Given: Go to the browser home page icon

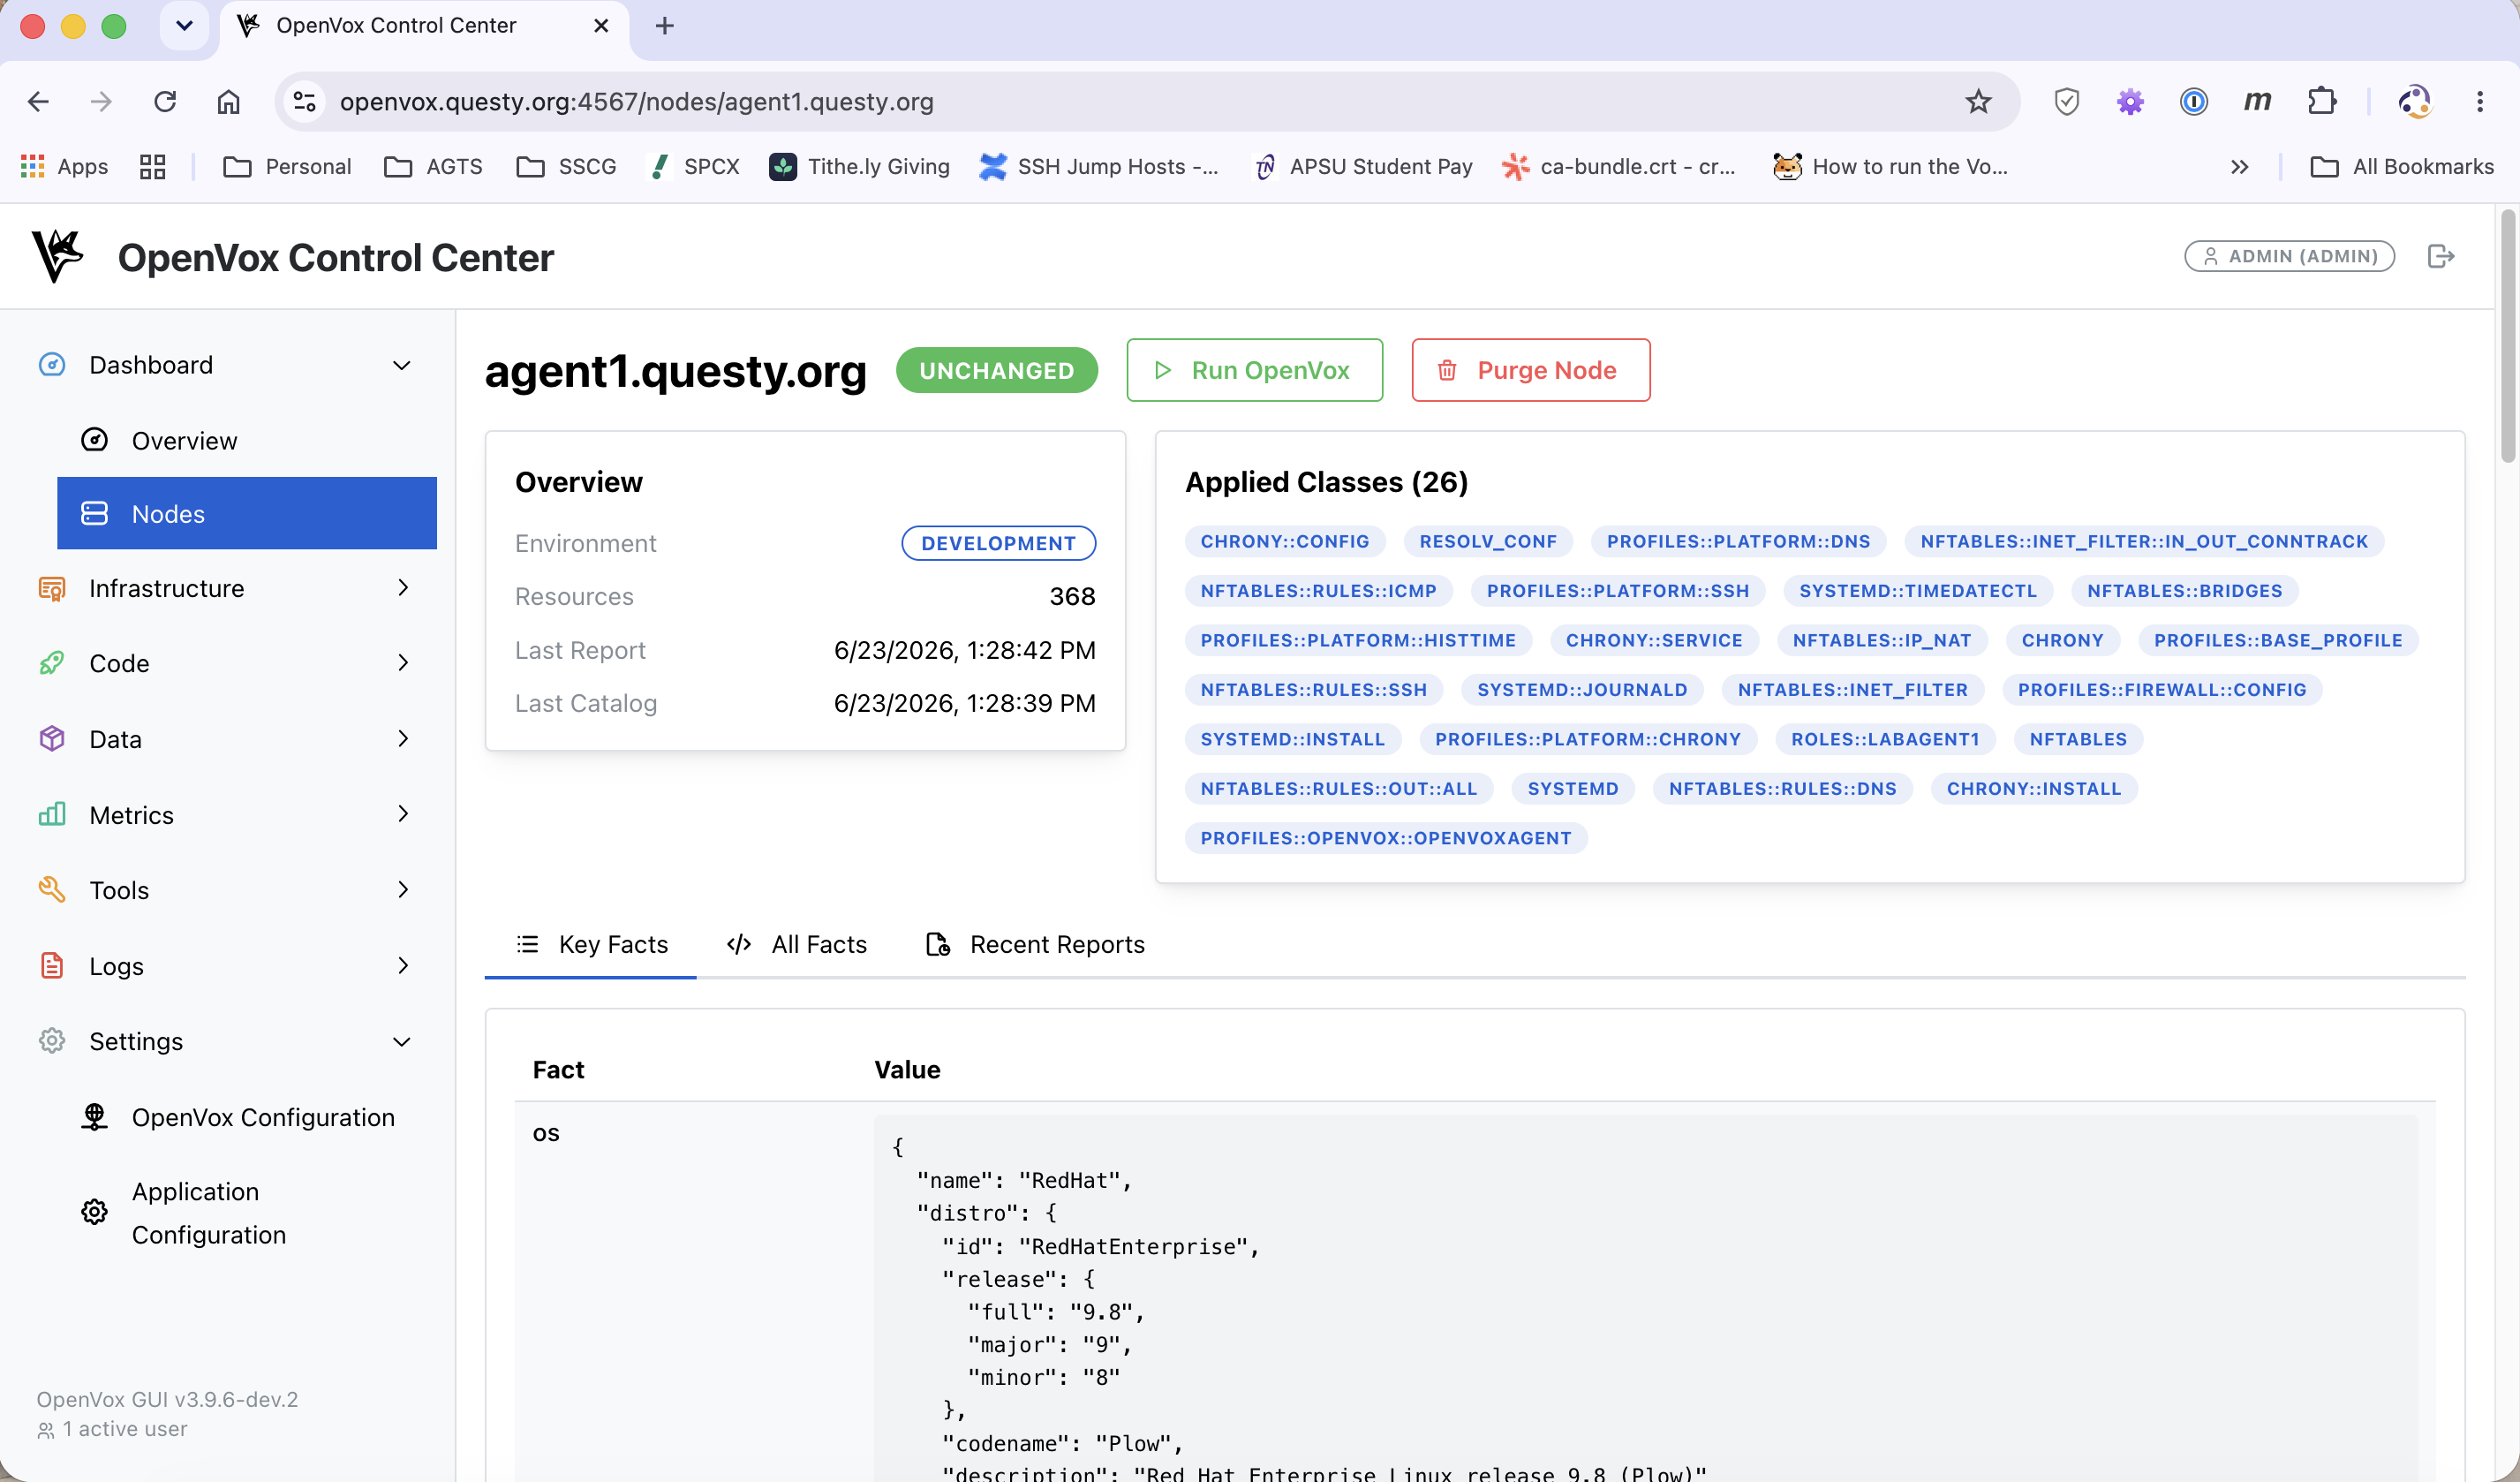Looking at the screenshot, I should [229, 101].
